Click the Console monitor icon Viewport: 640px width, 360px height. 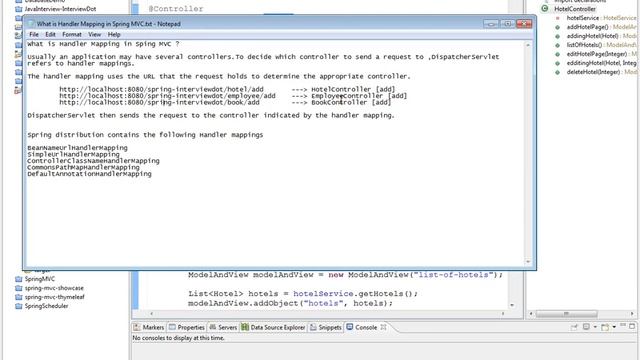[350, 327]
